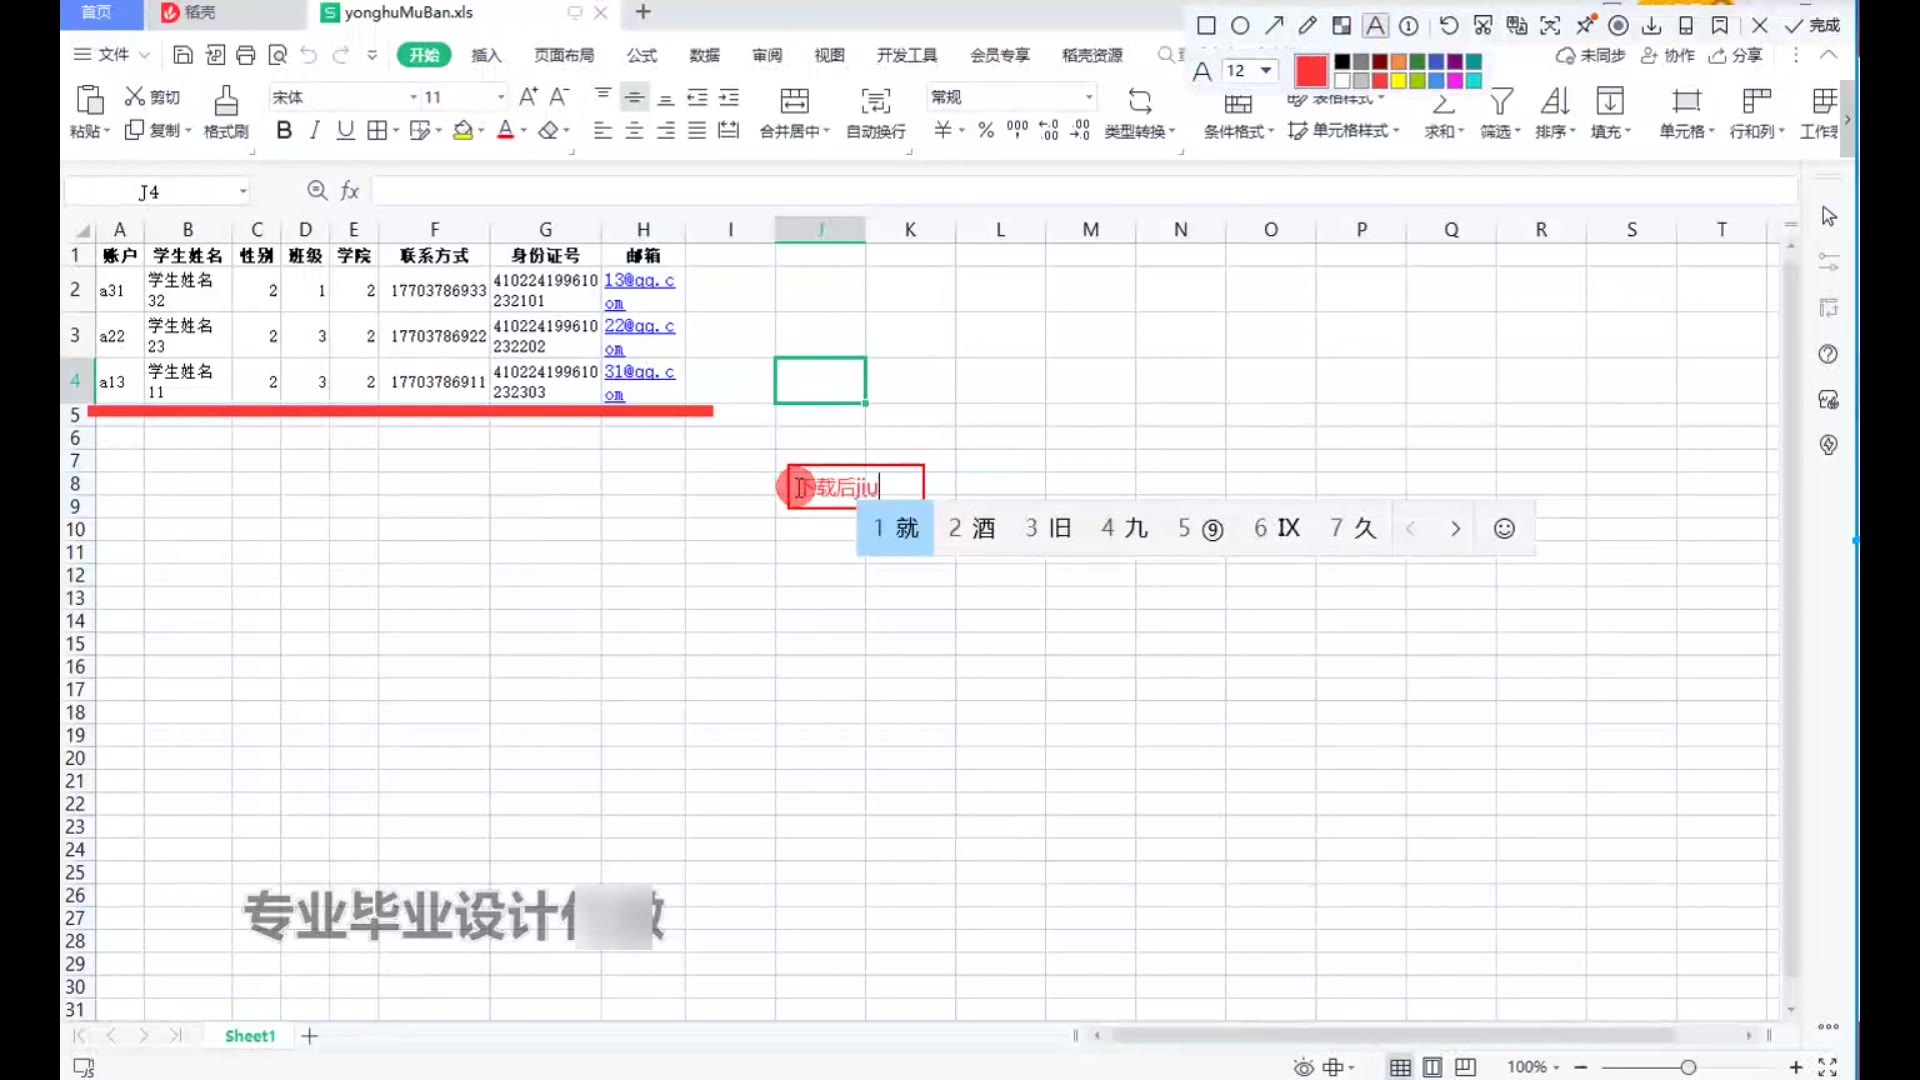1920x1080 pixels.
Task: Toggle bold formatting
Action: coord(284,130)
